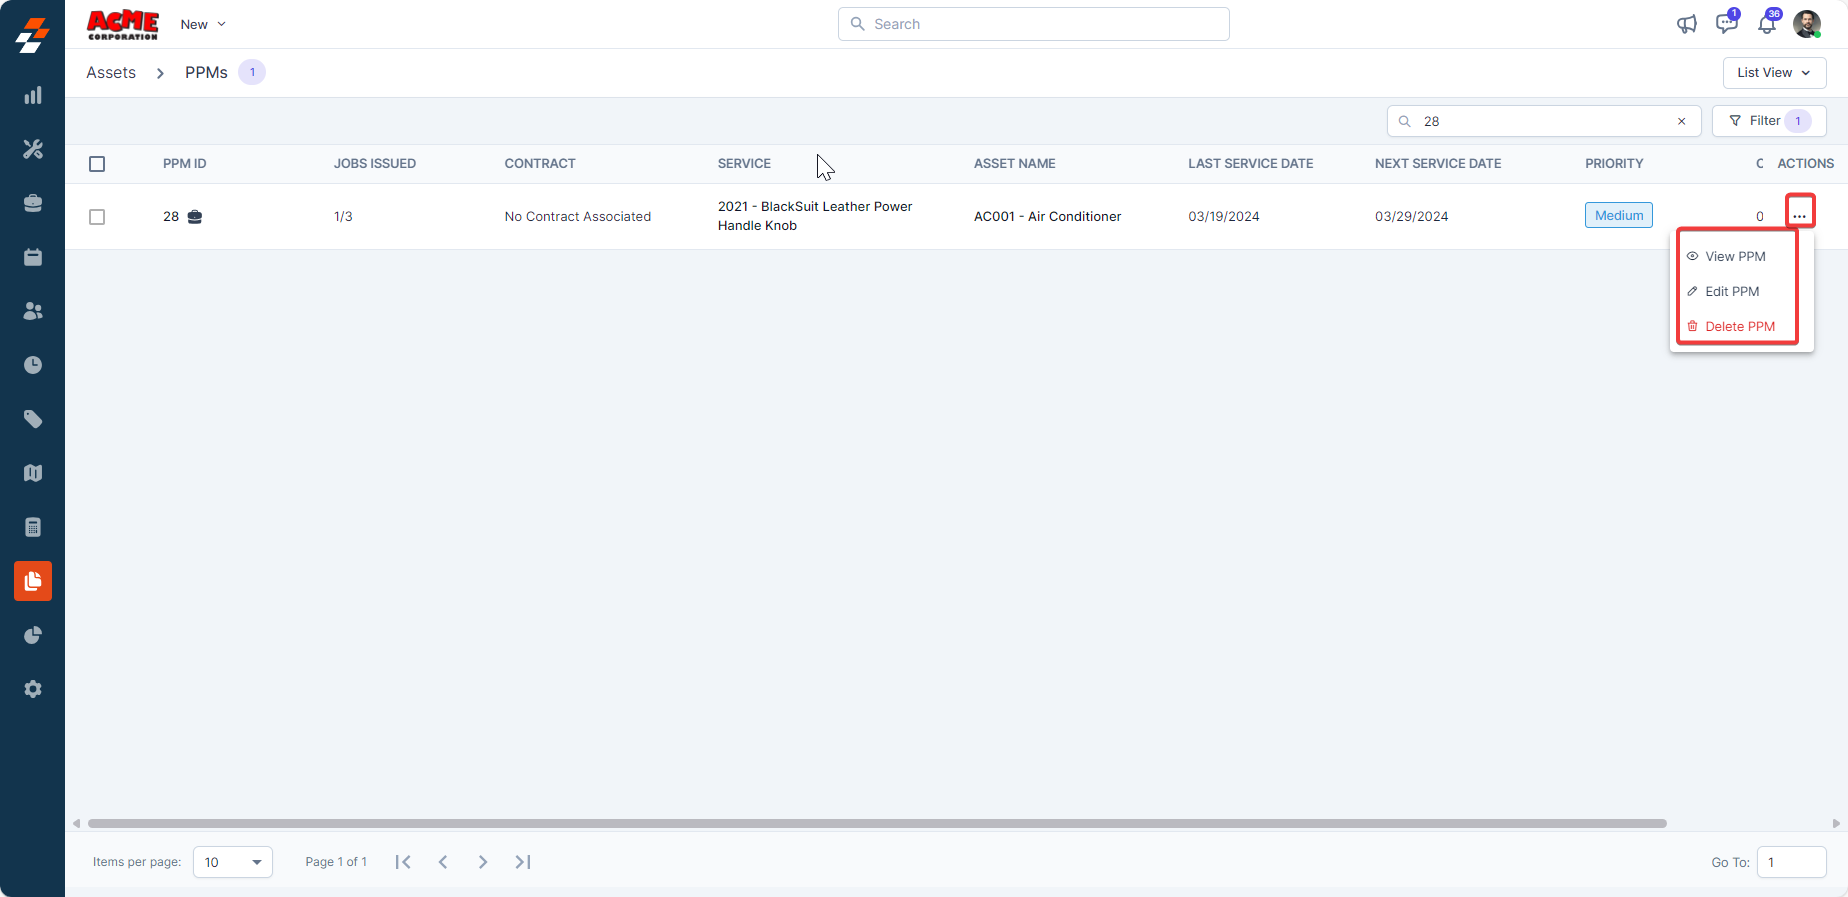Open the List View dropdown
The height and width of the screenshot is (897, 1848).
(x=1774, y=73)
